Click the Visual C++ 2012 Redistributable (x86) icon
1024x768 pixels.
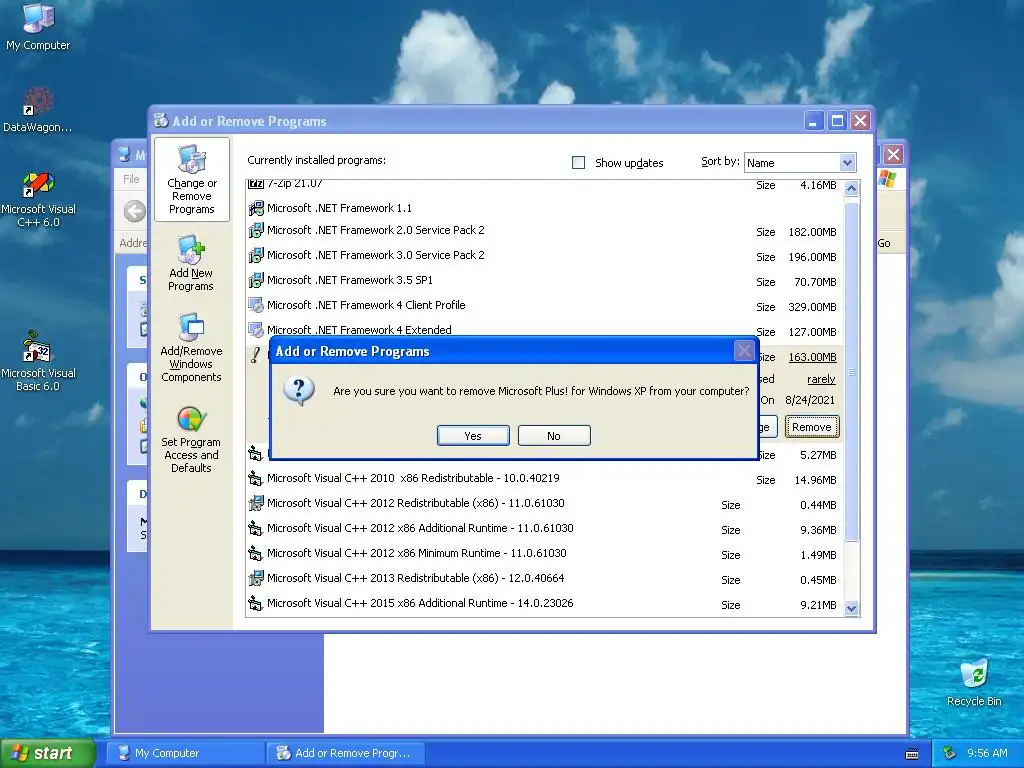[x=256, y=504]
